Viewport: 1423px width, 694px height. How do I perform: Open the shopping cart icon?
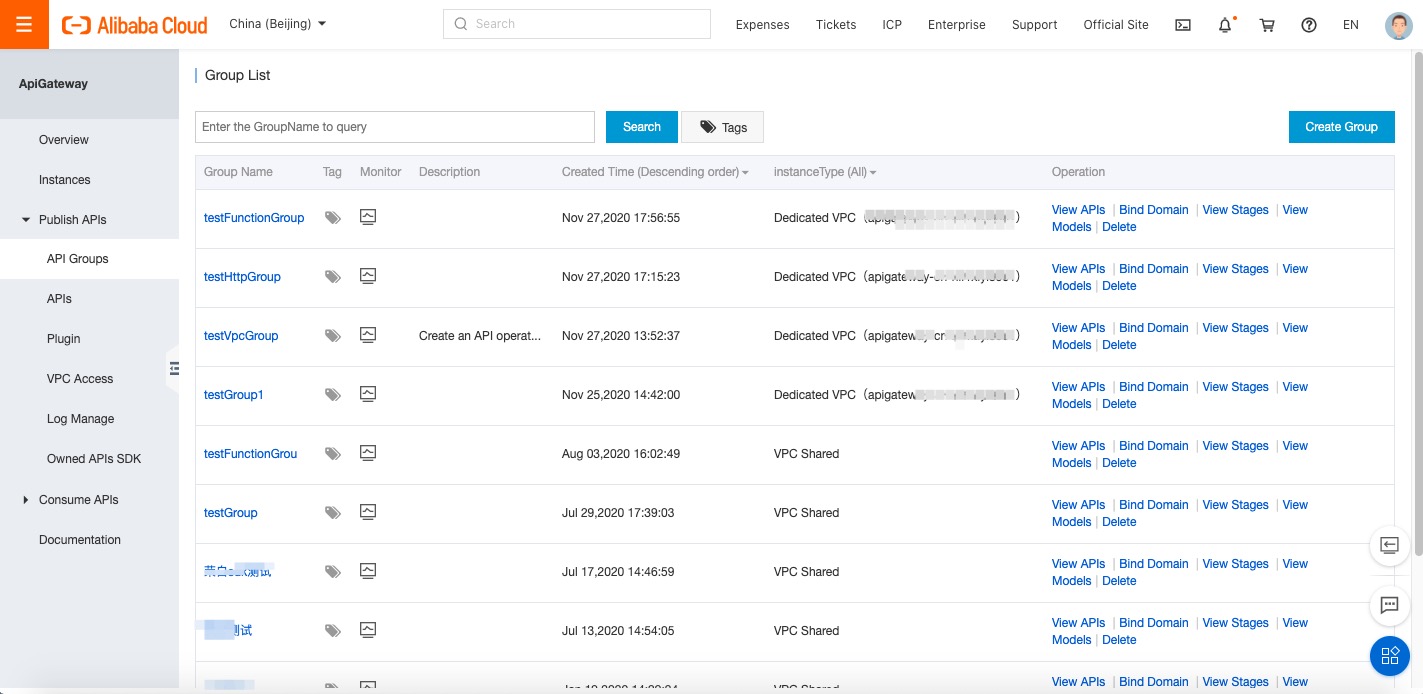click(1267, 25)
